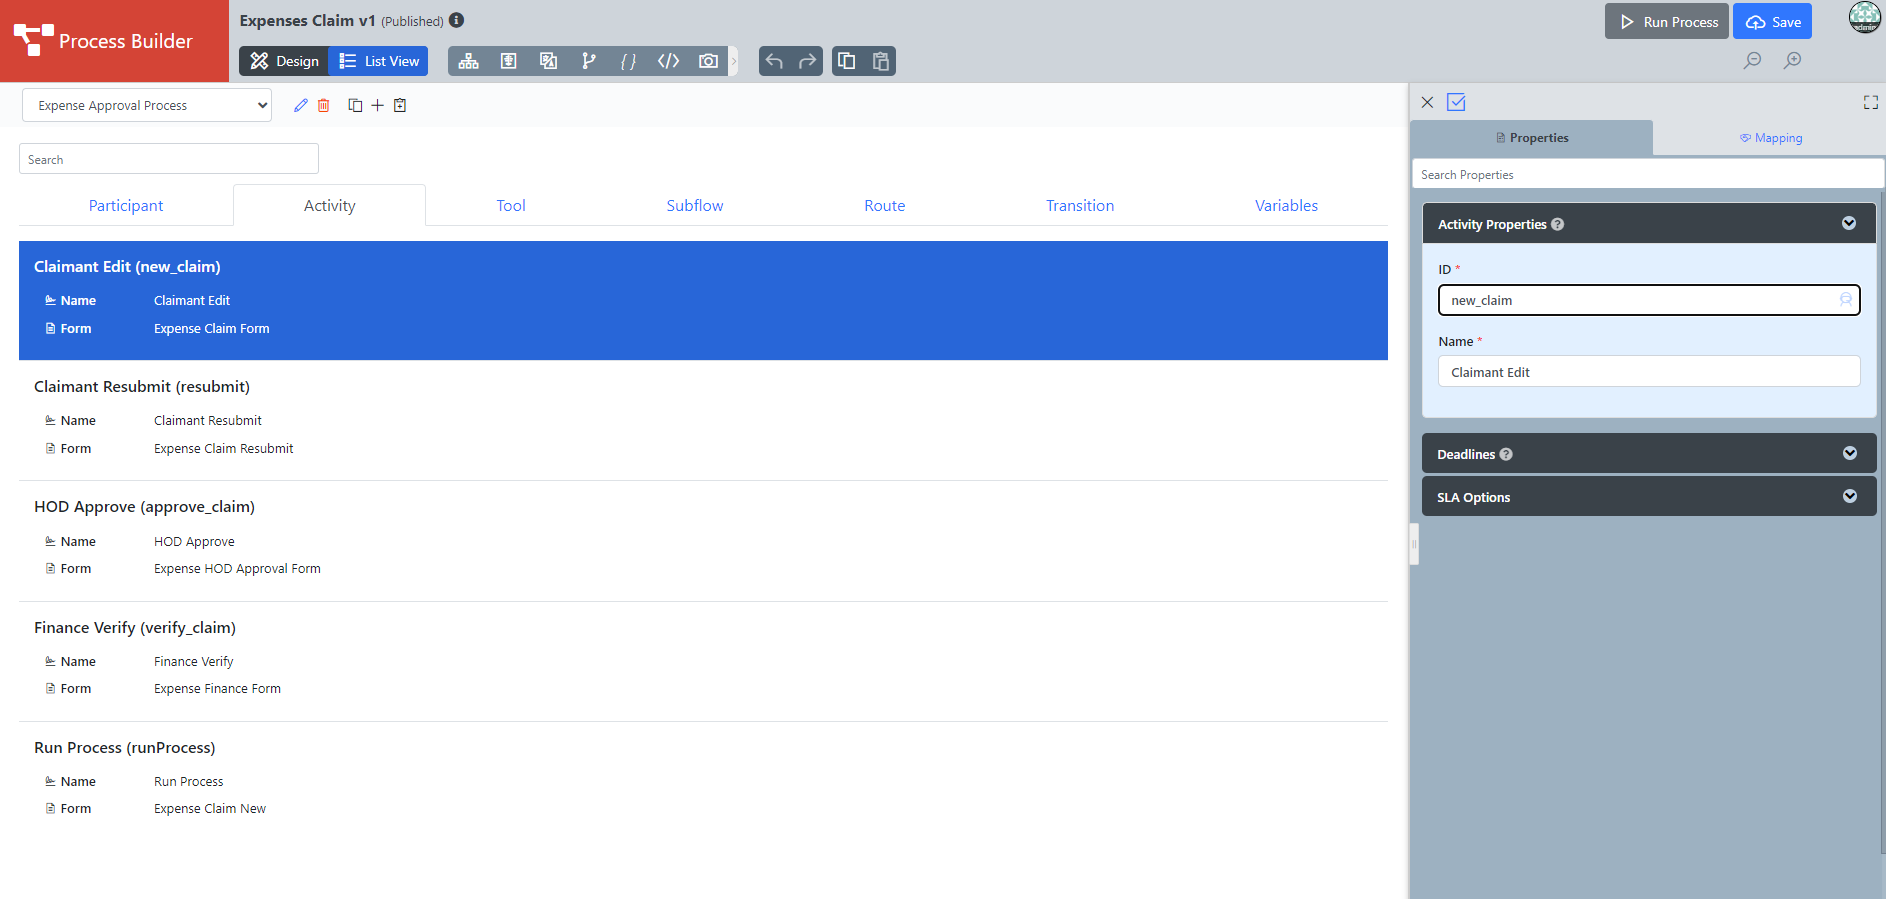Click the Run Process button
The image size is (1886, 899).
1667,22
